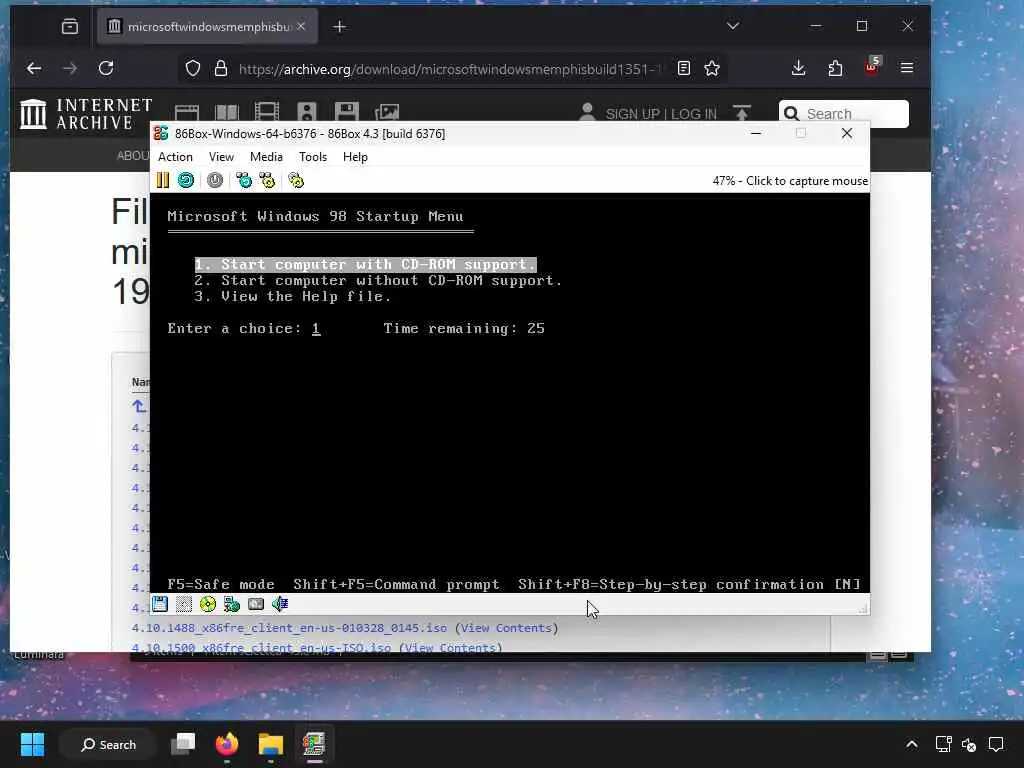Image resolution: width=1024 pixels, height=768 pixels.
Task: Click the Internet Archive Search field
Action: [844, 114]
